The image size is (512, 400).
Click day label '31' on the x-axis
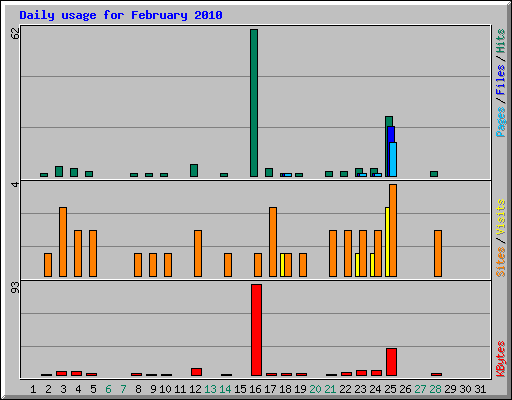tap(480, 389)
